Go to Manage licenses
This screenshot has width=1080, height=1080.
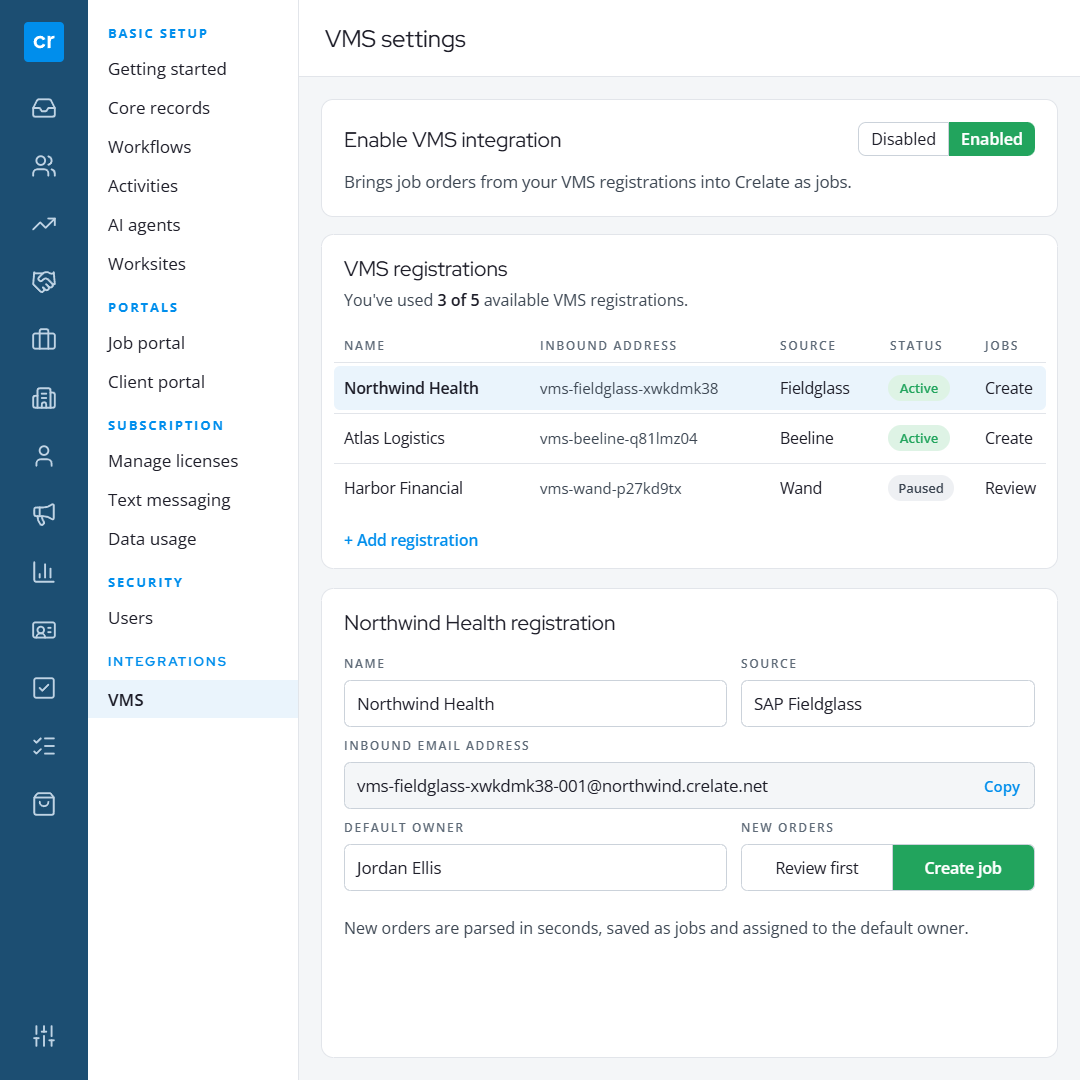click(173, 461)
